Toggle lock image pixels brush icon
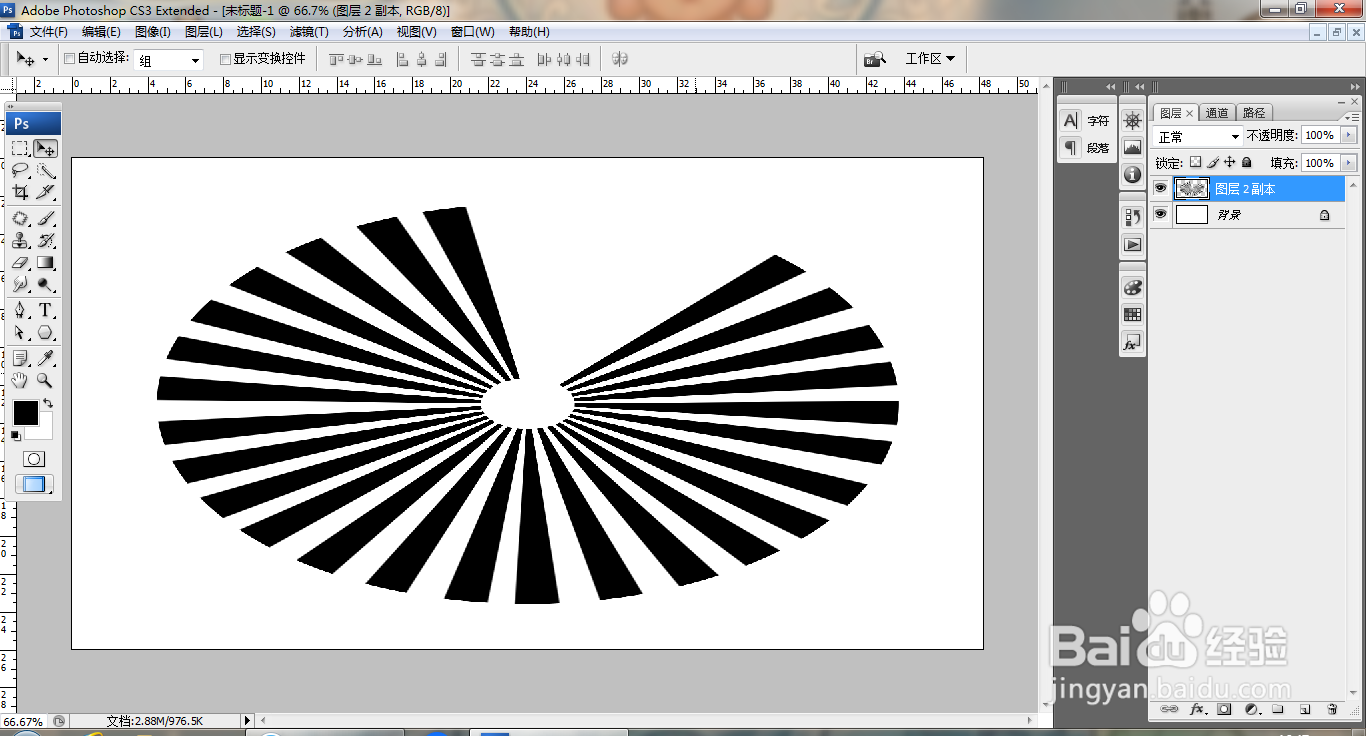Screen dimensions: 1366x736 click(x=1213, y=162)
